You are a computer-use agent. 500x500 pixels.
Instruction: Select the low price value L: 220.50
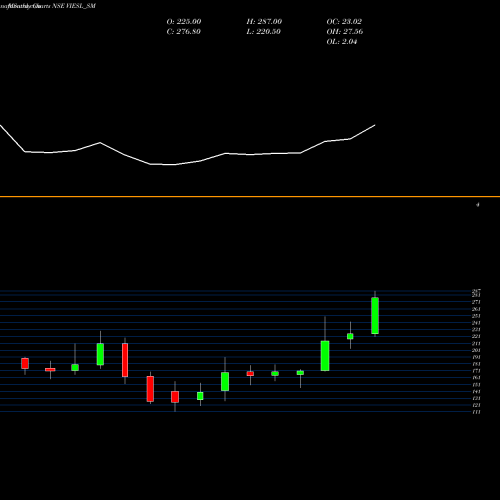click(263, 32)
